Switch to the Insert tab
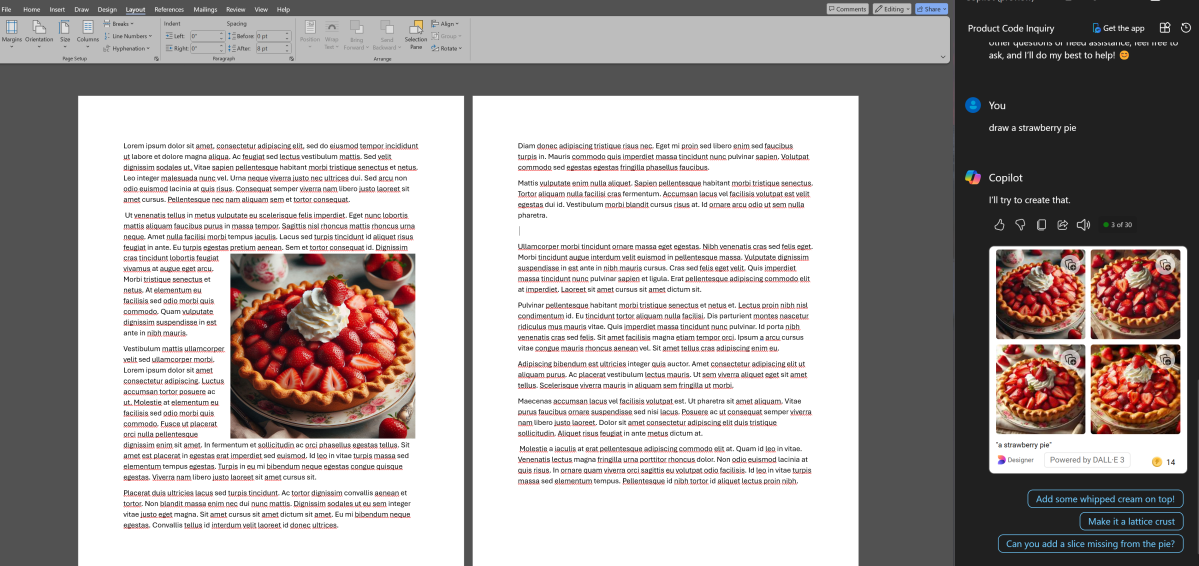This screenshot has height=566, width=1199. pos(57,9)
